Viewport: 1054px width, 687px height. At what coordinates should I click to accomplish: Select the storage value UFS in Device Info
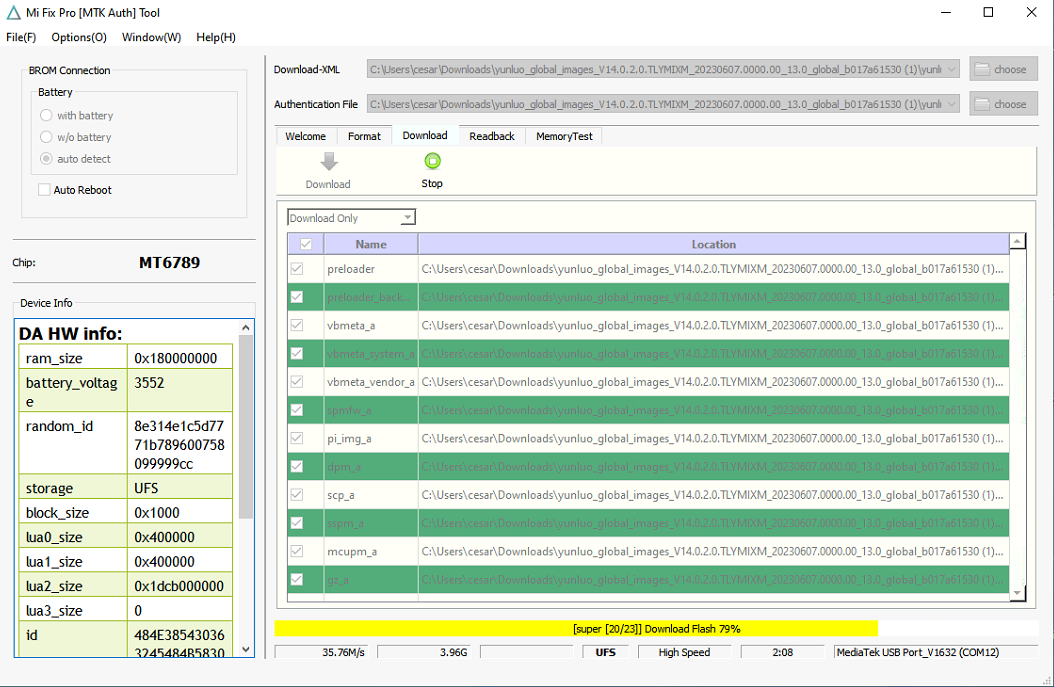pos(146,488)
